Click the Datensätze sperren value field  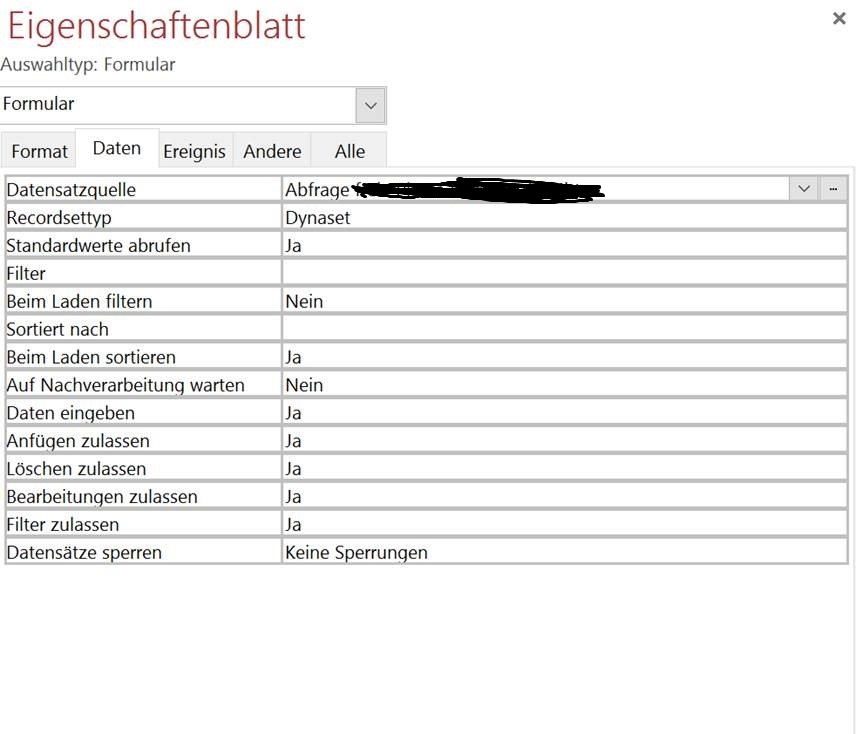tap(564, 553)
